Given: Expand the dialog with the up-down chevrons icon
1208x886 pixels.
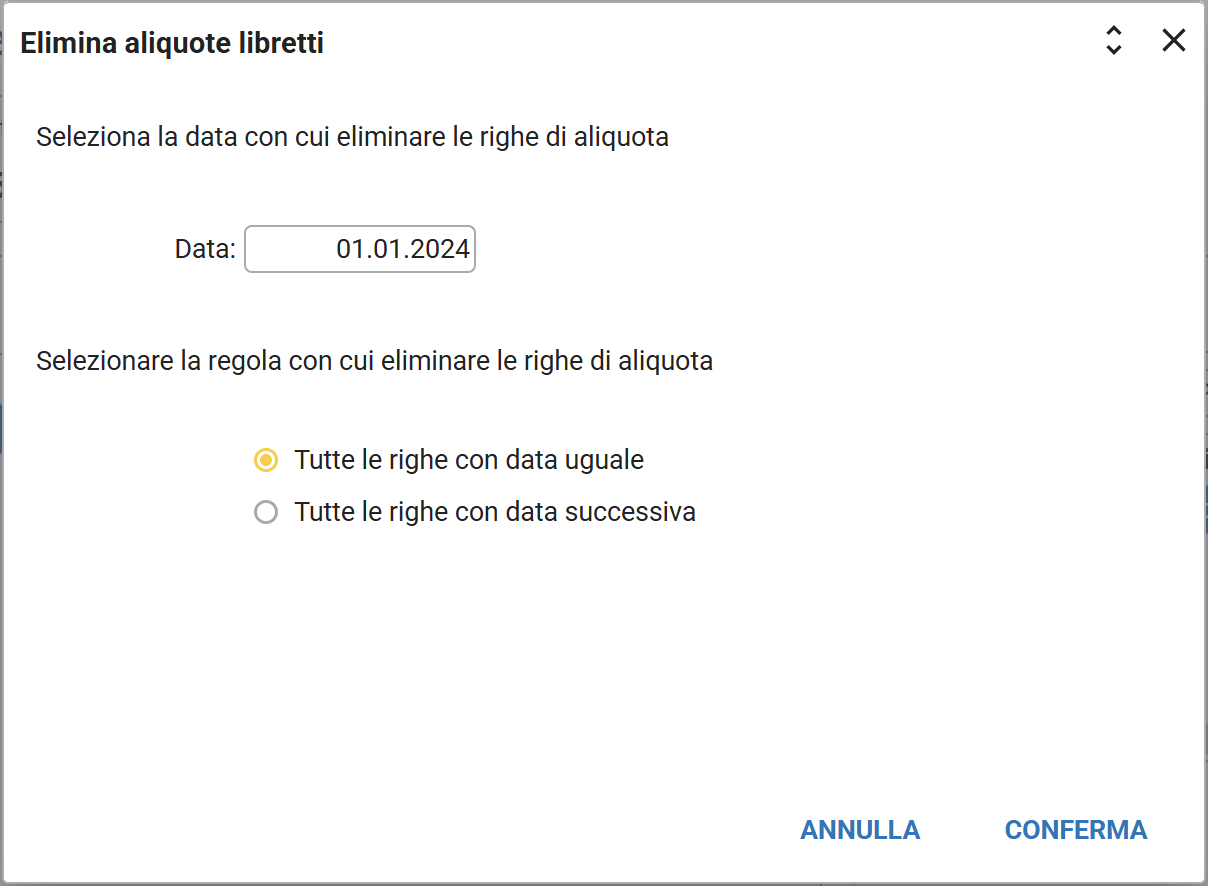Looking at the screenshot, I should 1113,41.
